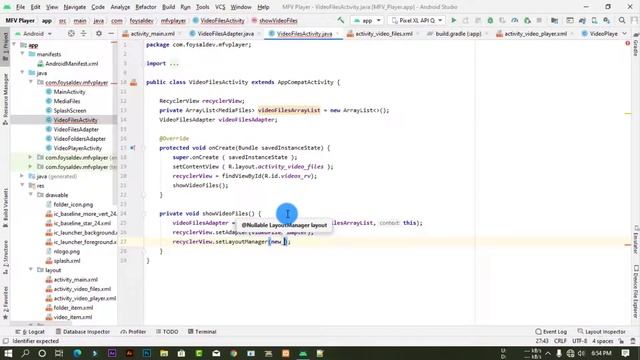Click the project panel gear settings icon

[99, 33]
